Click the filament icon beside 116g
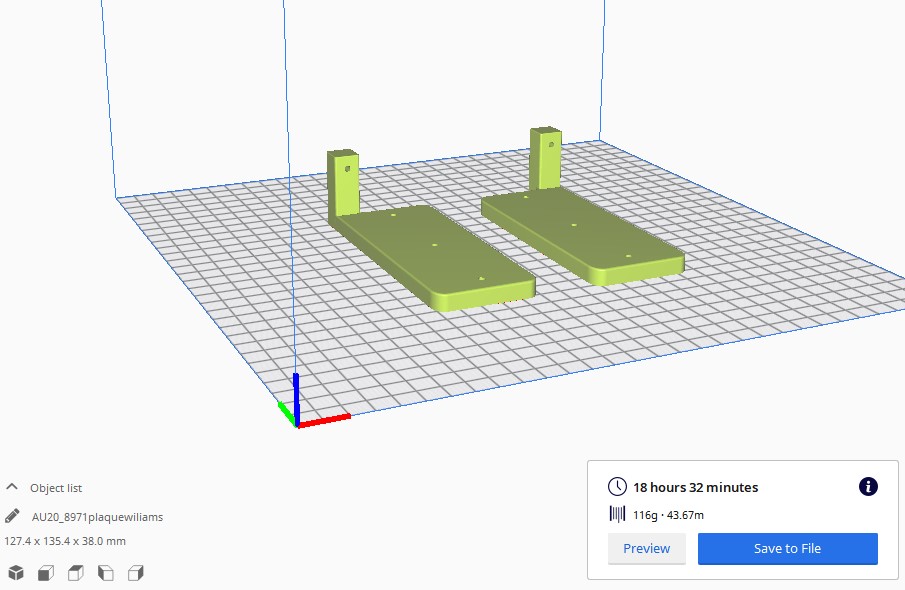This screenshot has height=590, width=905. pos(617,514)
